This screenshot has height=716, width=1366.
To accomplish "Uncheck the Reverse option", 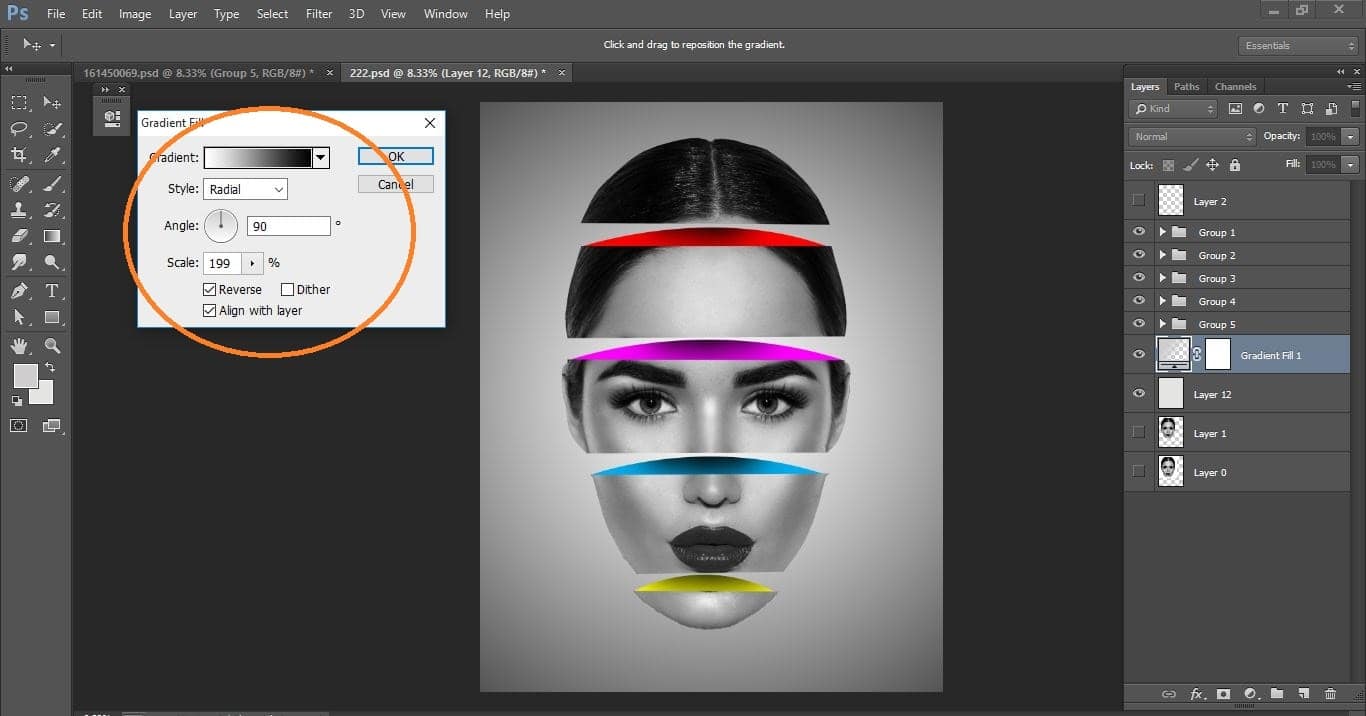I will 208,289.
